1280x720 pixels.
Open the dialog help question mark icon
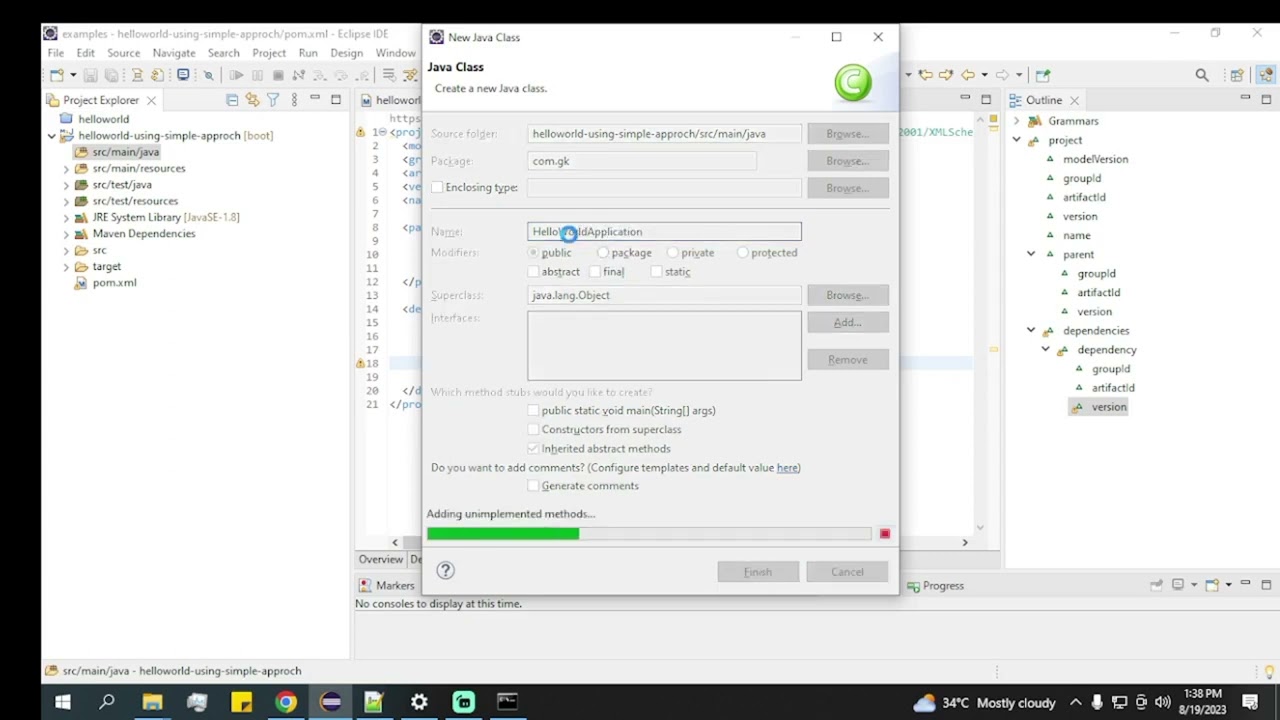click(x=446, y=570)
